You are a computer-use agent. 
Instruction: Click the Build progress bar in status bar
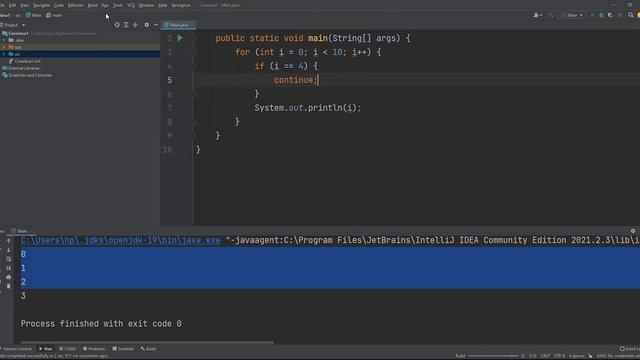point(493,356)
